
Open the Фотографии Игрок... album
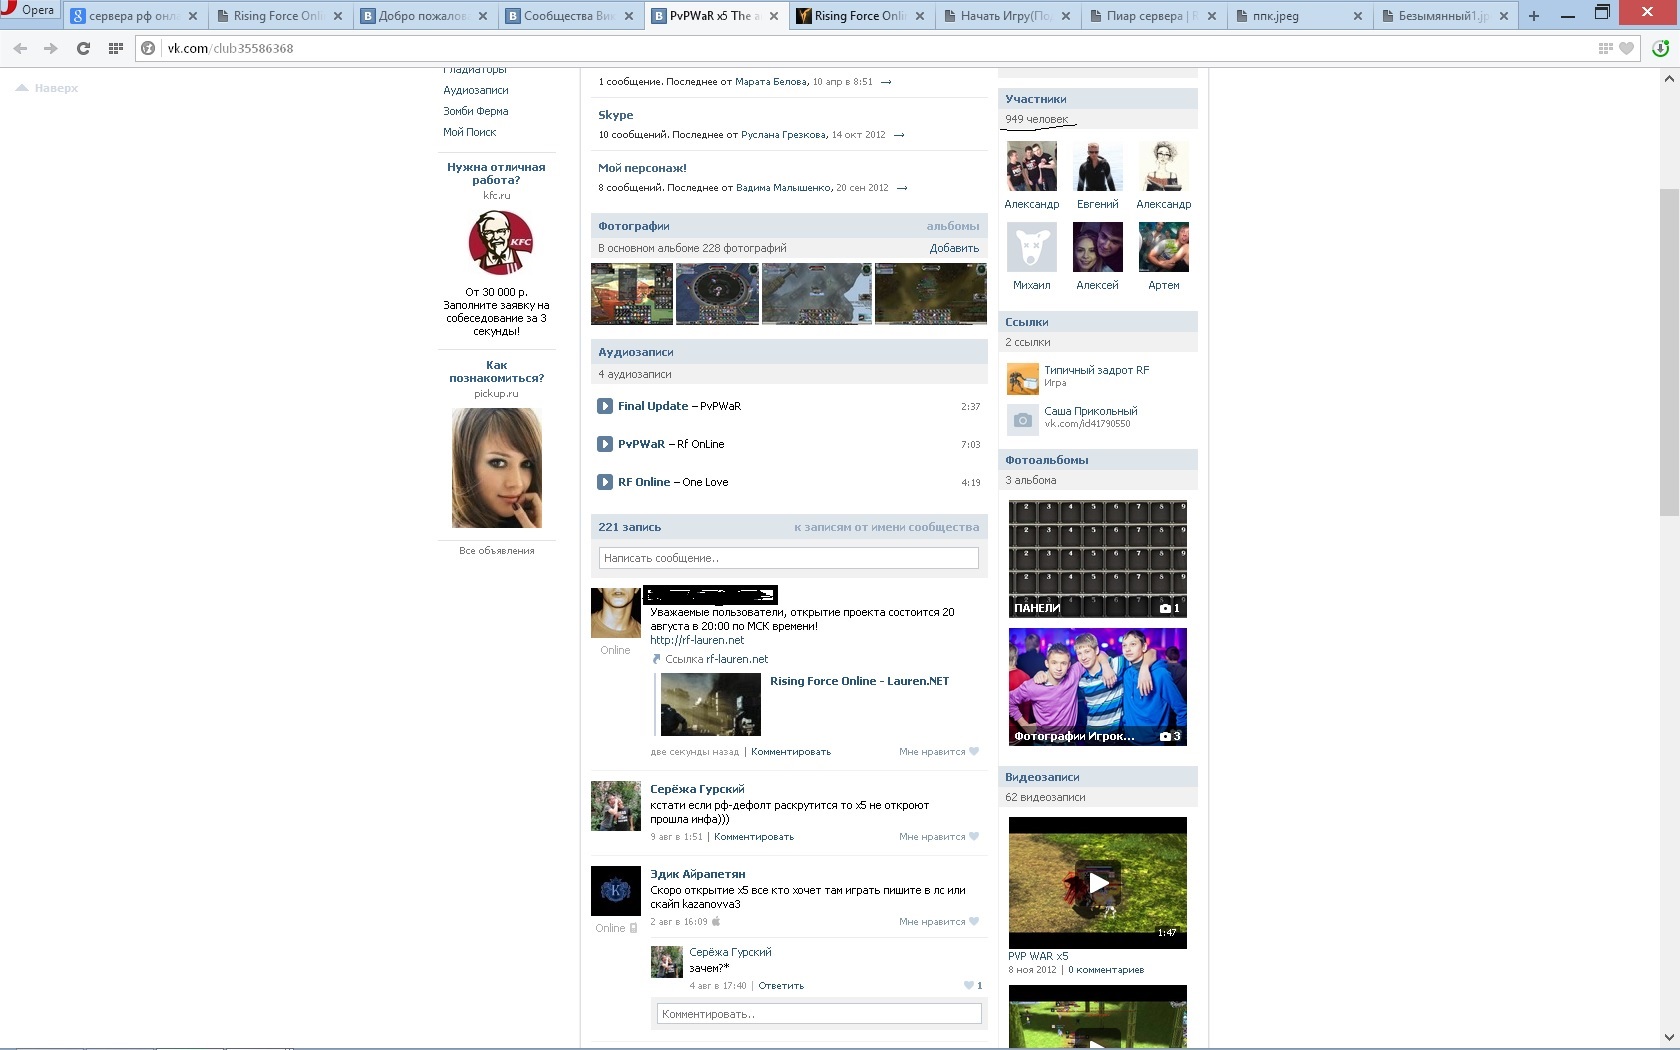point(1098,687)
